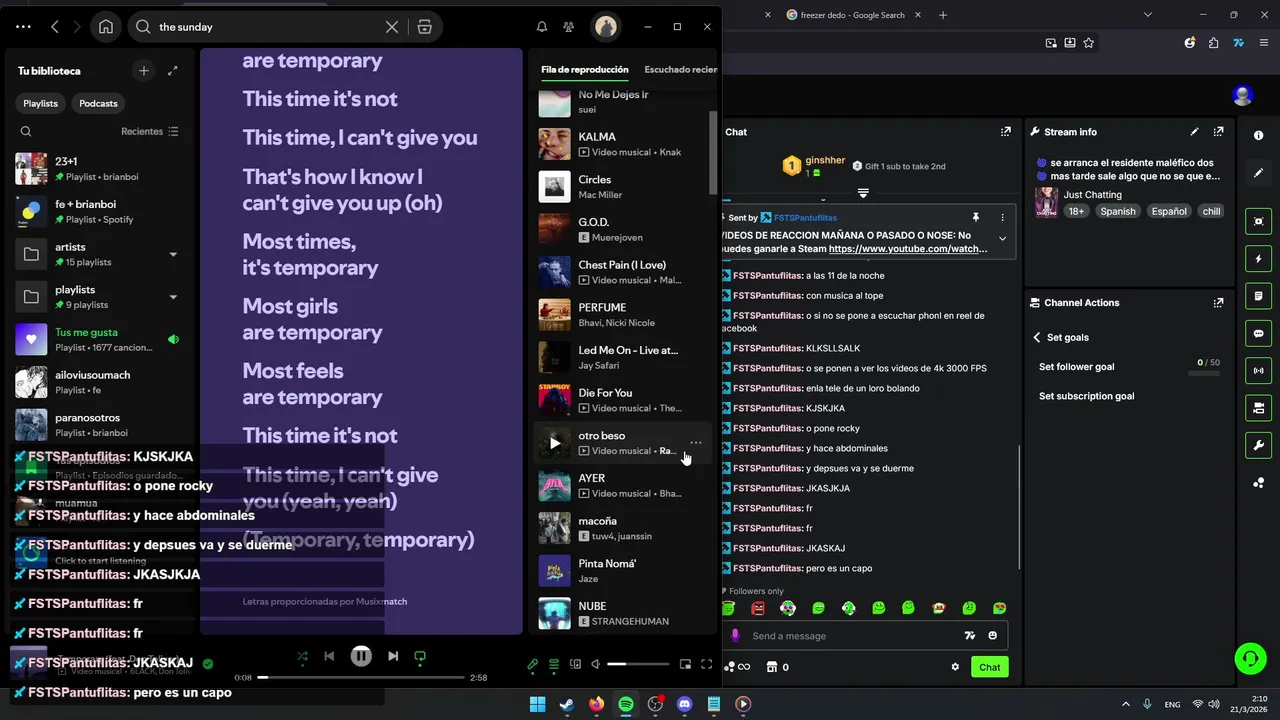The image size is (1280, 720).
Task: Switch to Escuchado recientemente tab
Action: pyautogui.click(x=681, y=70)
